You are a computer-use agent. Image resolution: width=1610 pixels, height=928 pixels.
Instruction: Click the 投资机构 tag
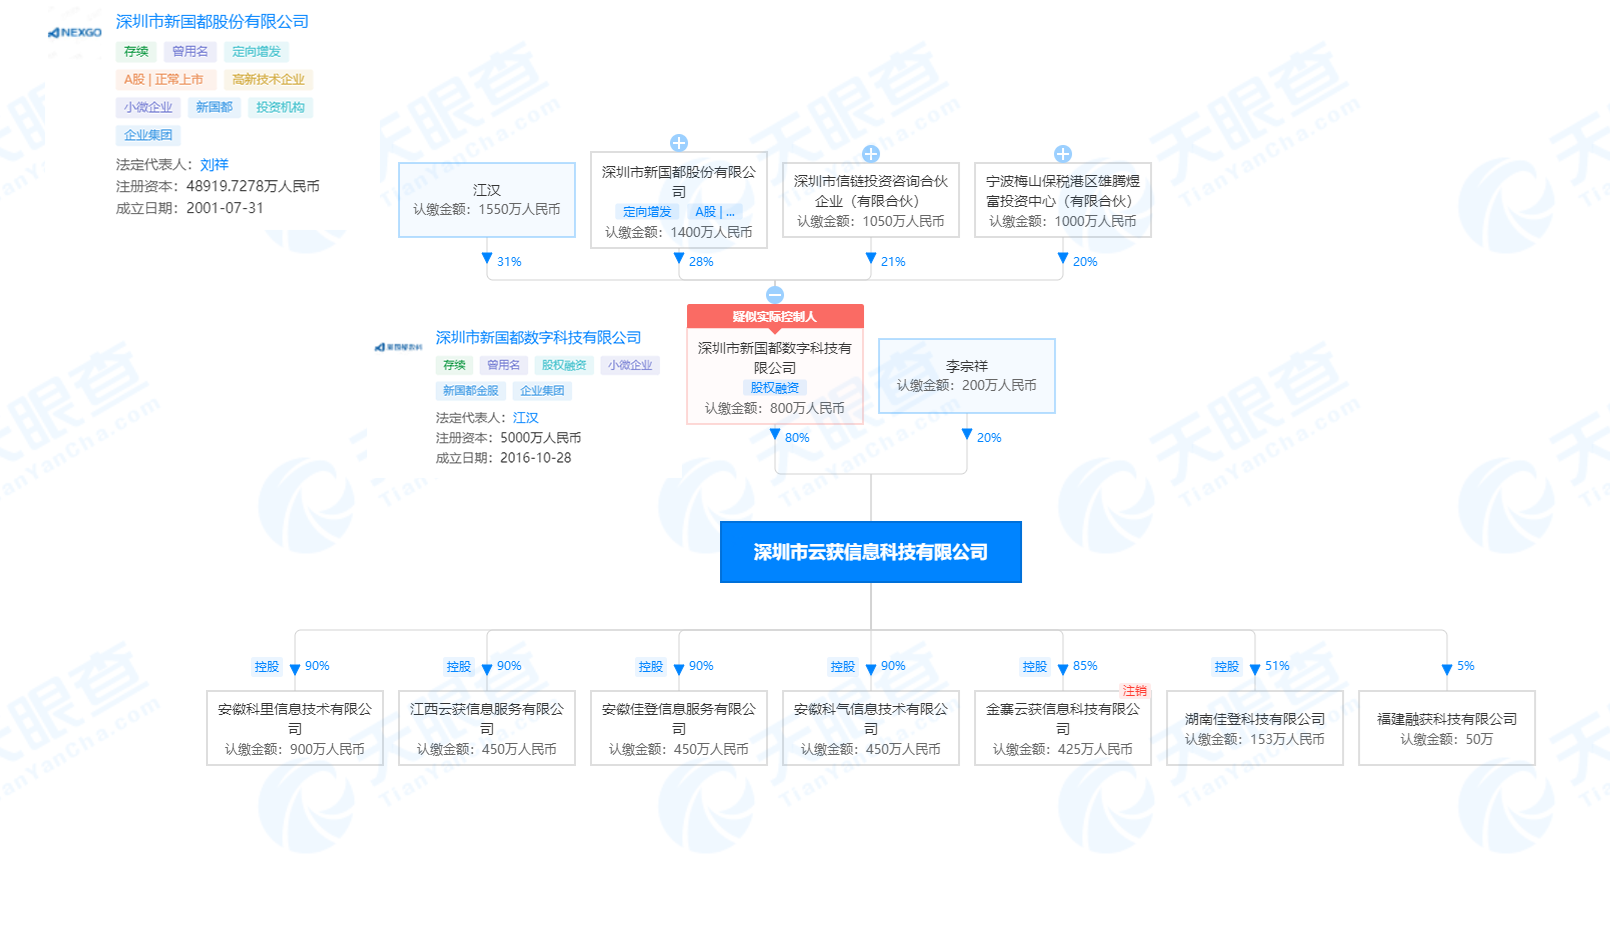coord(280,108)
